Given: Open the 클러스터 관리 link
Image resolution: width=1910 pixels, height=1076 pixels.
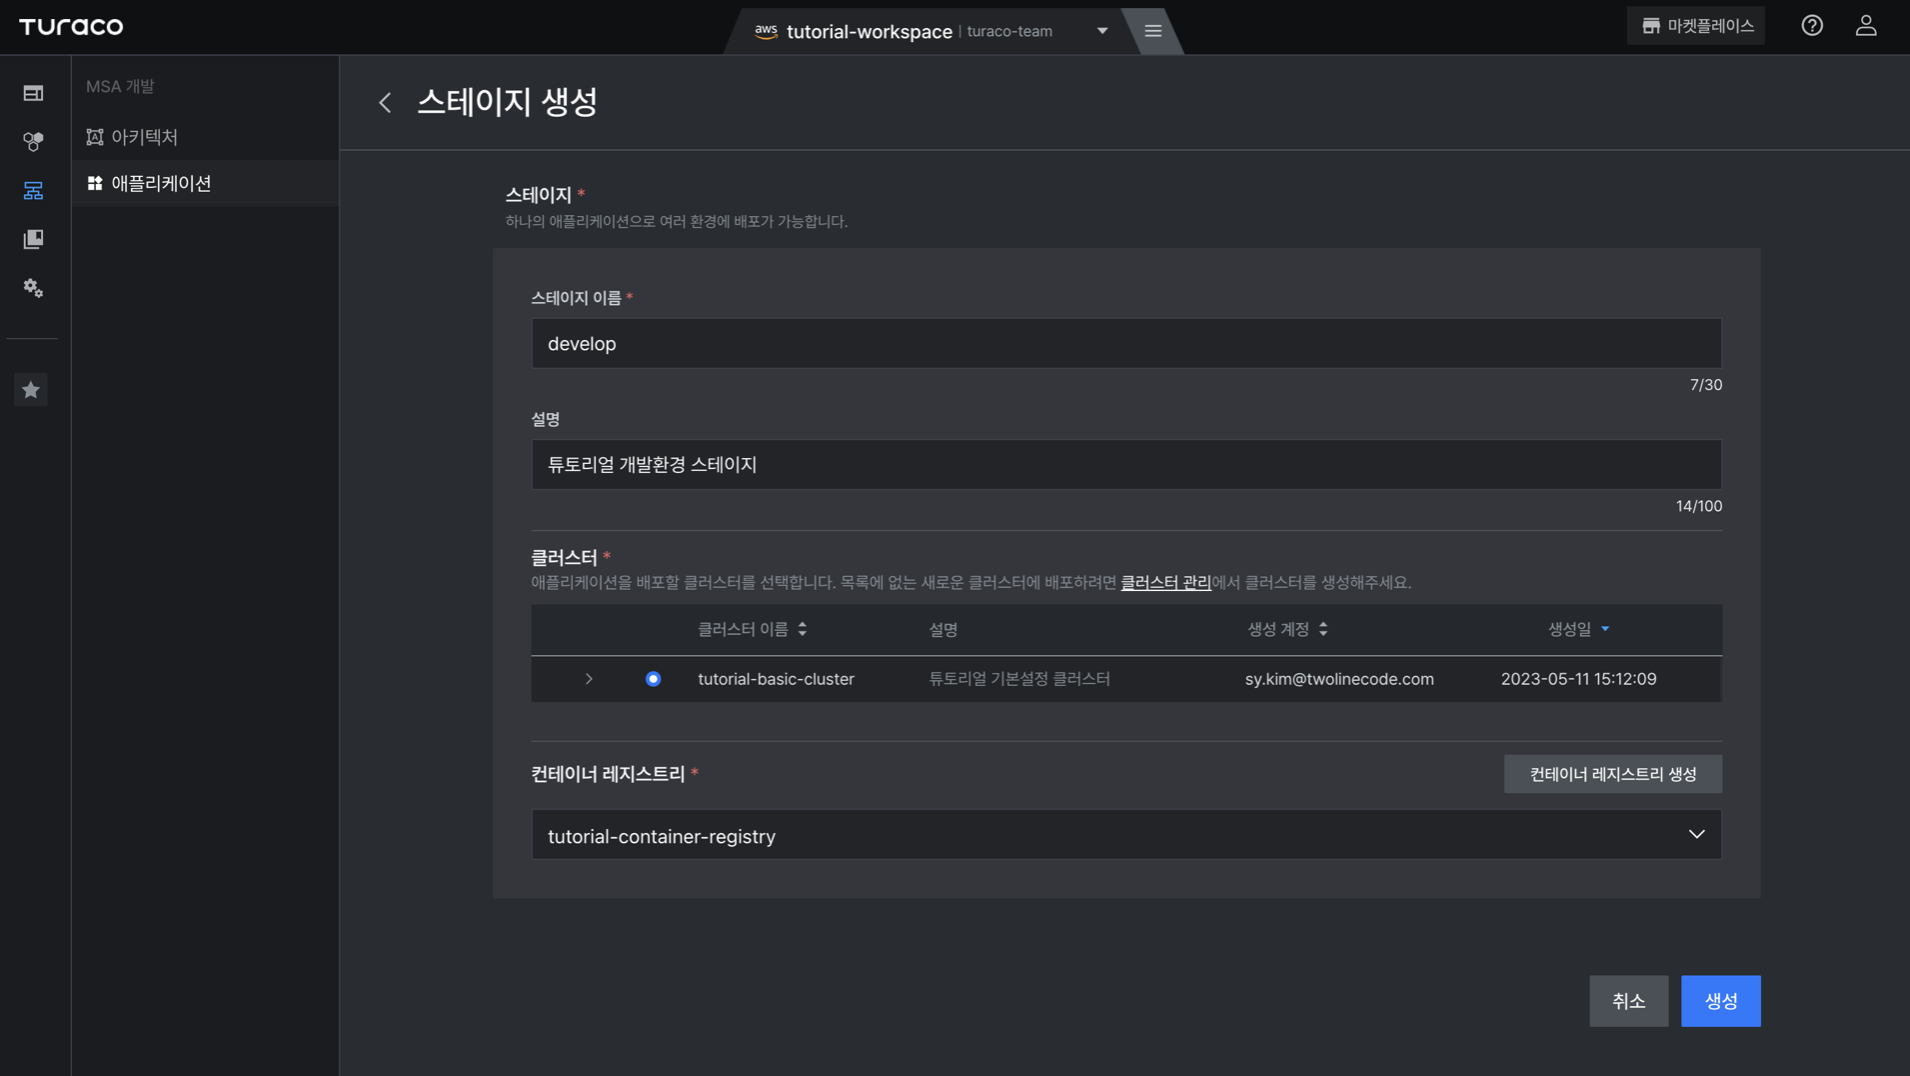Looking at the screenshot, I should [x=1165, y=582].
